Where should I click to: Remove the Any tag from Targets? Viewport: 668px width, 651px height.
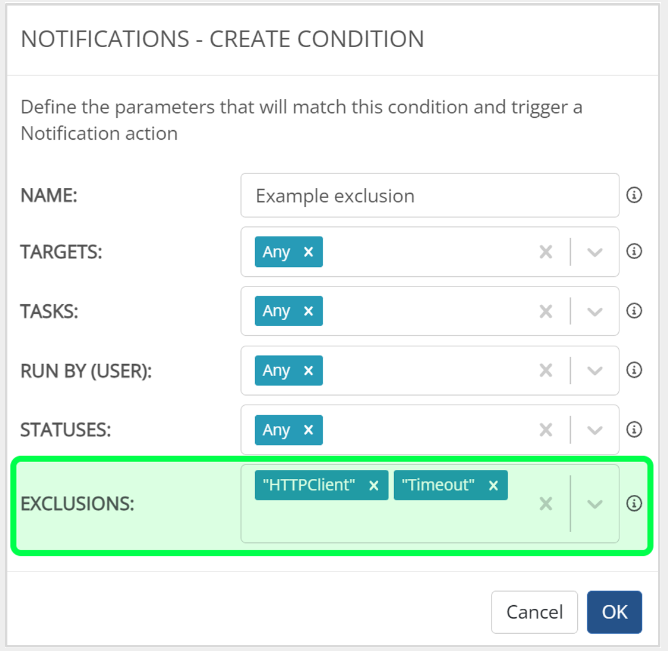tap(308, 252)
